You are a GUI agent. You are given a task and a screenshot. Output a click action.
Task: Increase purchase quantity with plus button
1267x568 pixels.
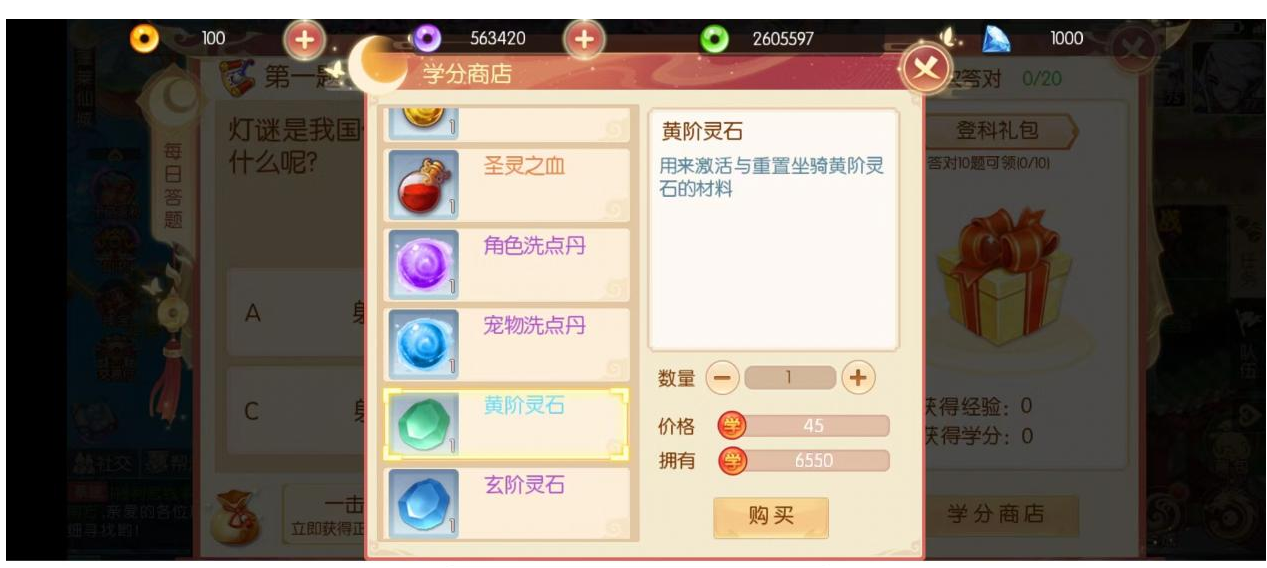857,378
